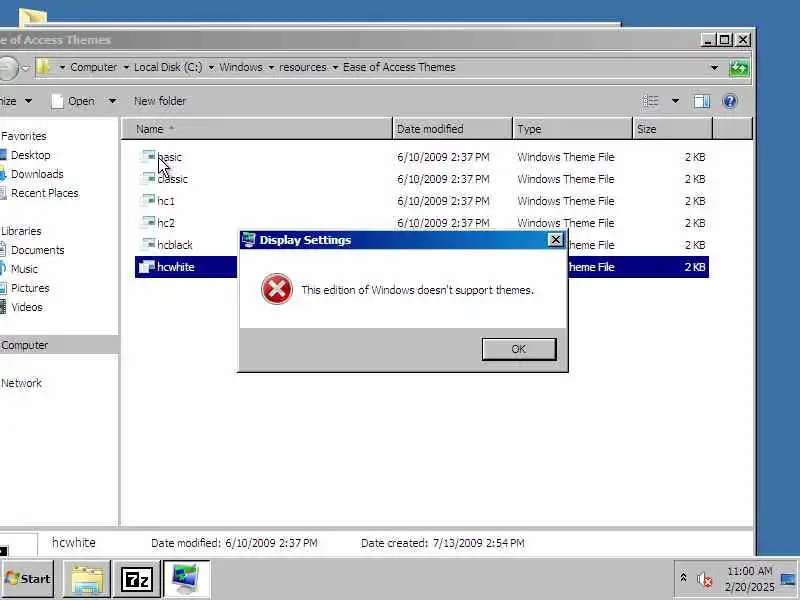Toggle the preview pane icon
This screenshot has height=600, width=800.
[x=702, y=101]
